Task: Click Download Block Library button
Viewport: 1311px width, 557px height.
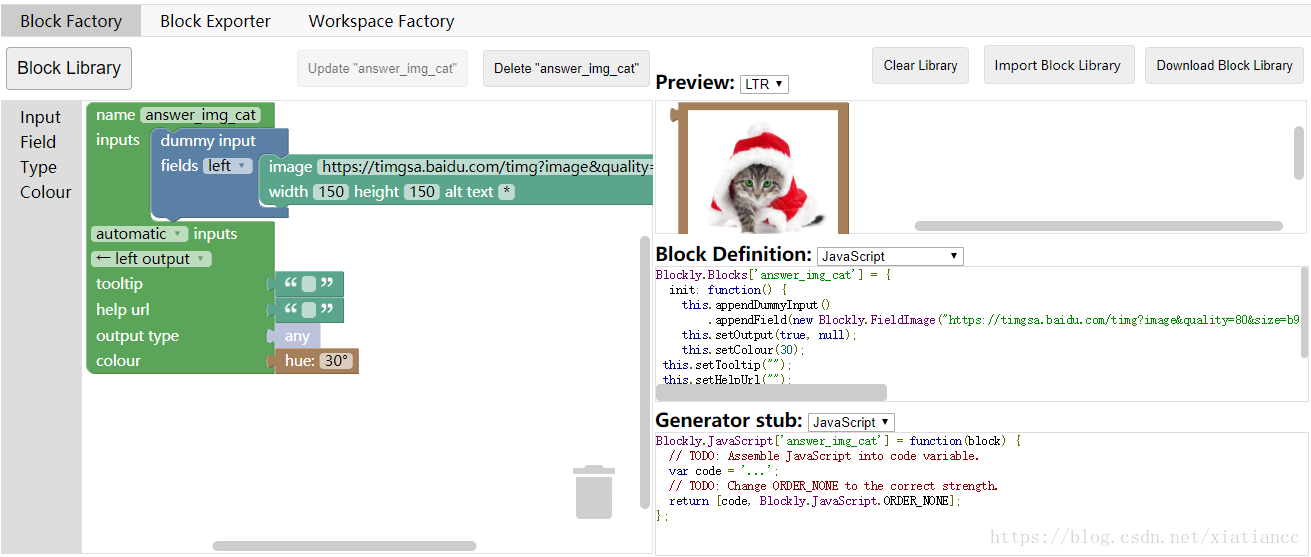Action: coord(1224,65)
